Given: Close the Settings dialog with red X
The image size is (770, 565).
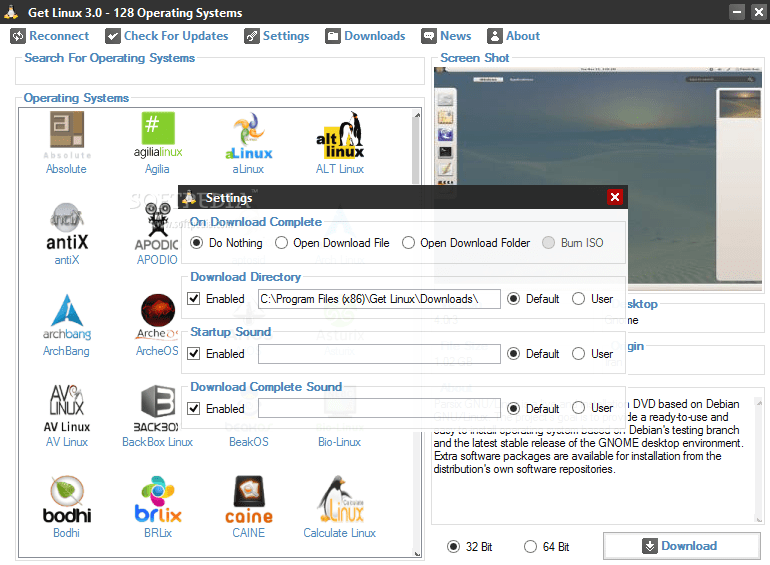Looking at the screenshot, I should tap(614, 197).
